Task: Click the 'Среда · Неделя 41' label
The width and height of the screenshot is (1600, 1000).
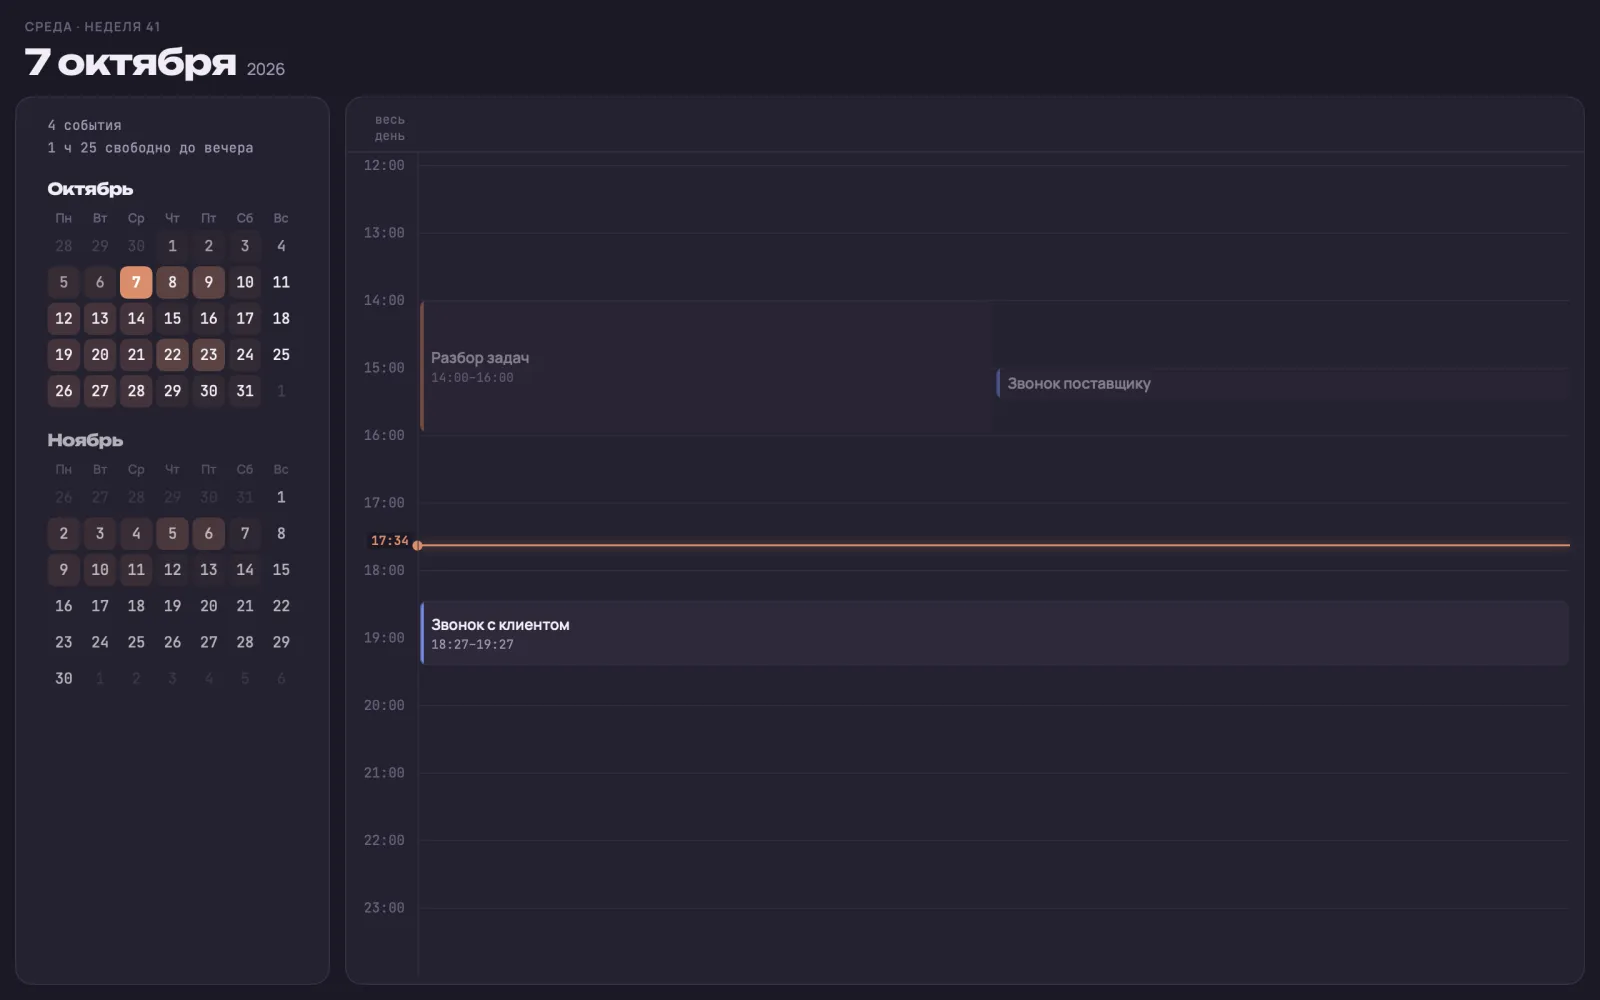Action: tap(92, 27)
